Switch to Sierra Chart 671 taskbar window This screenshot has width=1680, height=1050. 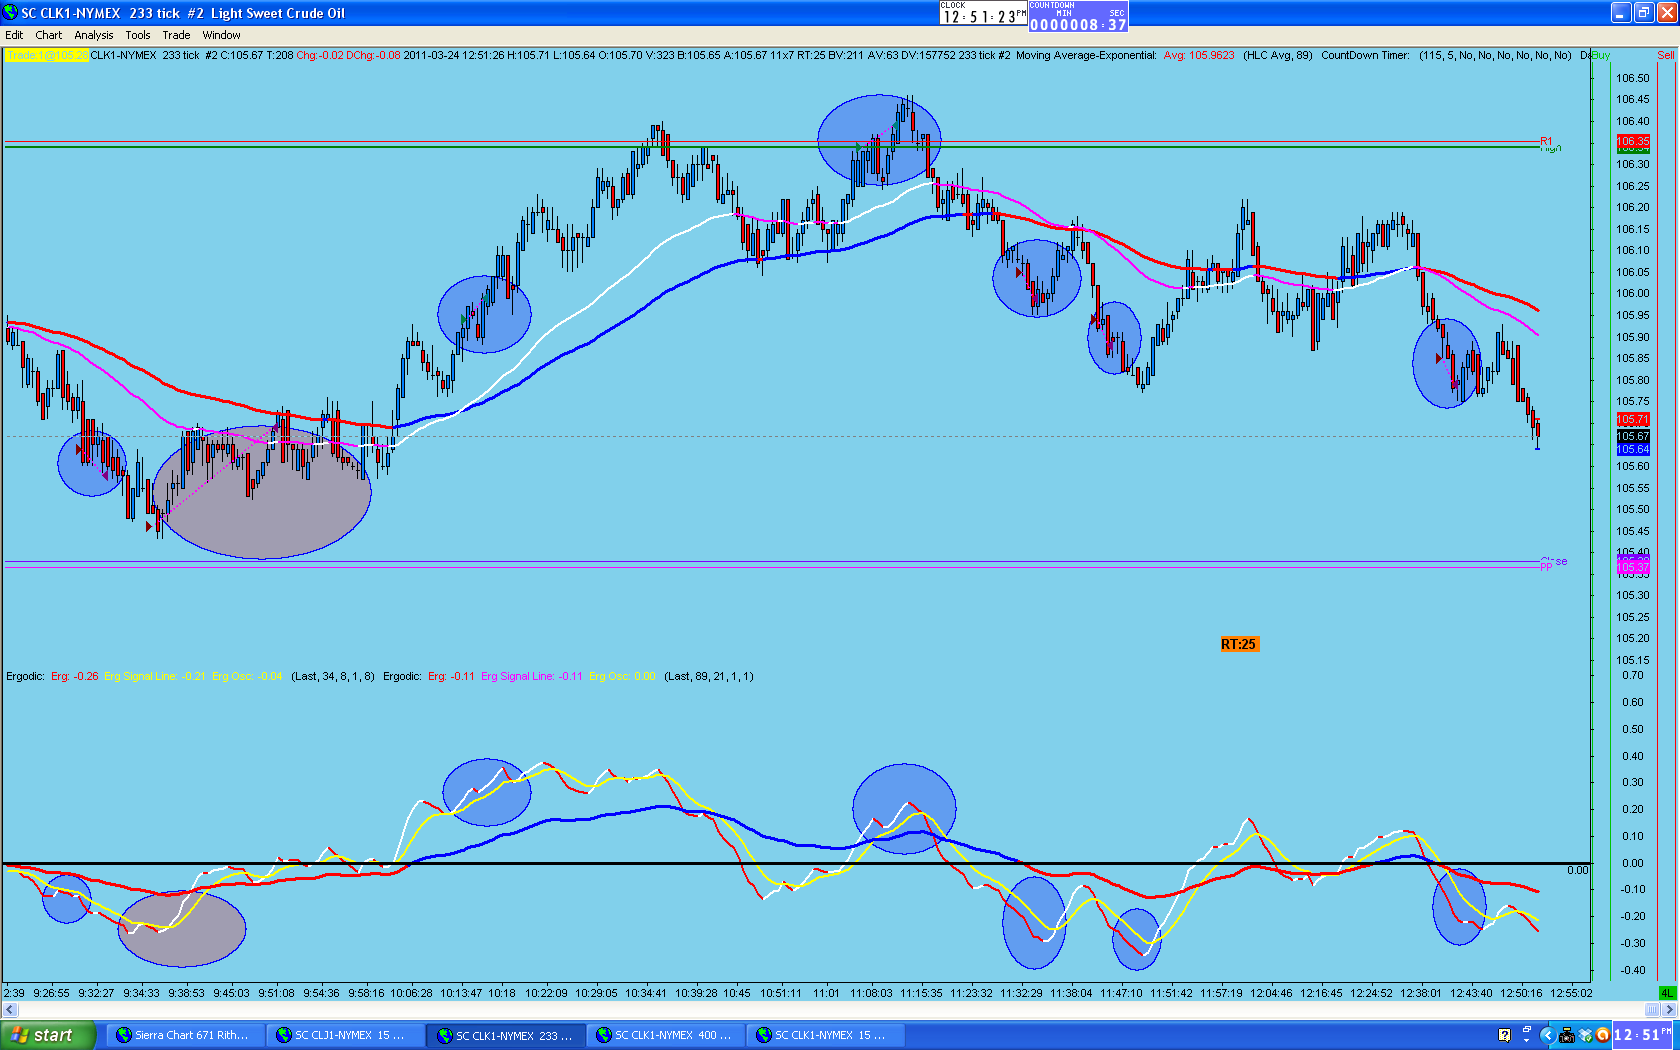184,1035
